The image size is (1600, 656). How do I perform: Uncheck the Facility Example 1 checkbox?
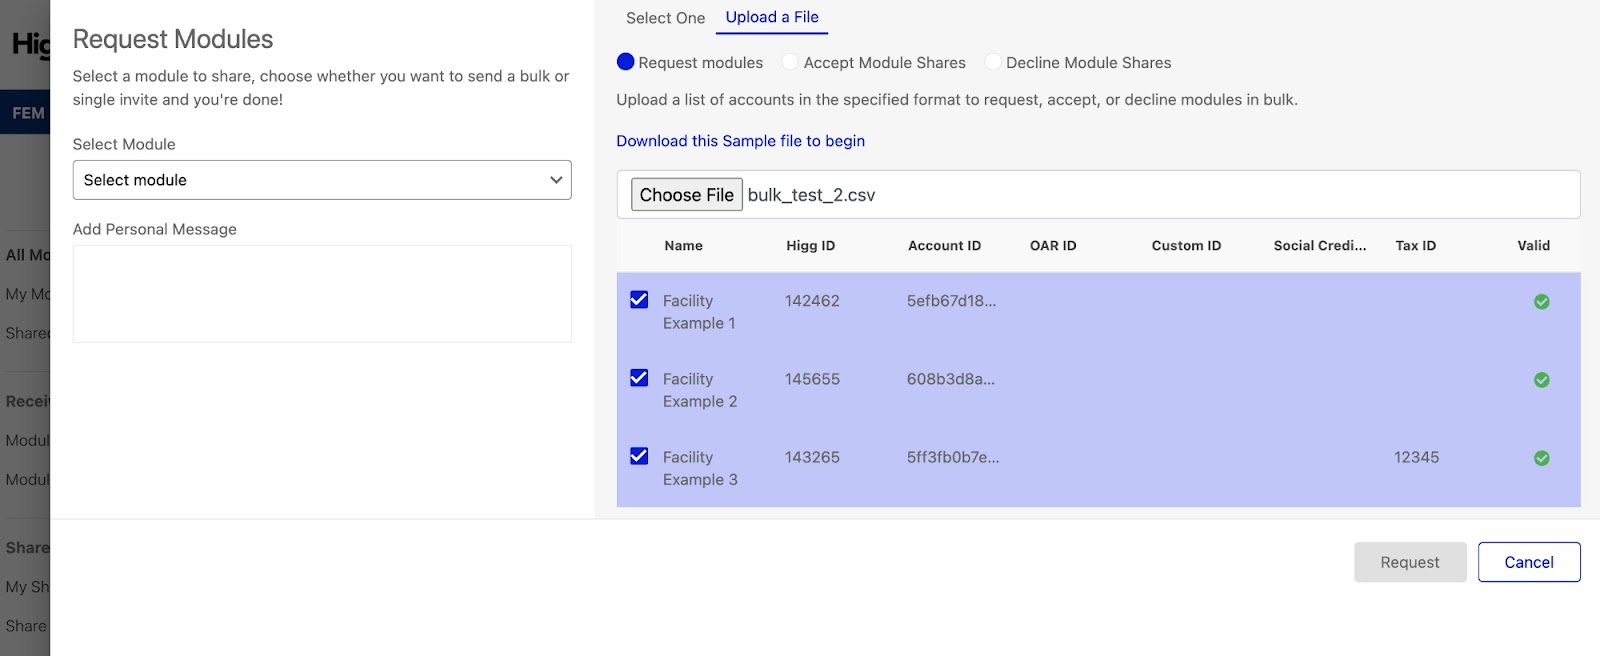click(x=639, y=300)
